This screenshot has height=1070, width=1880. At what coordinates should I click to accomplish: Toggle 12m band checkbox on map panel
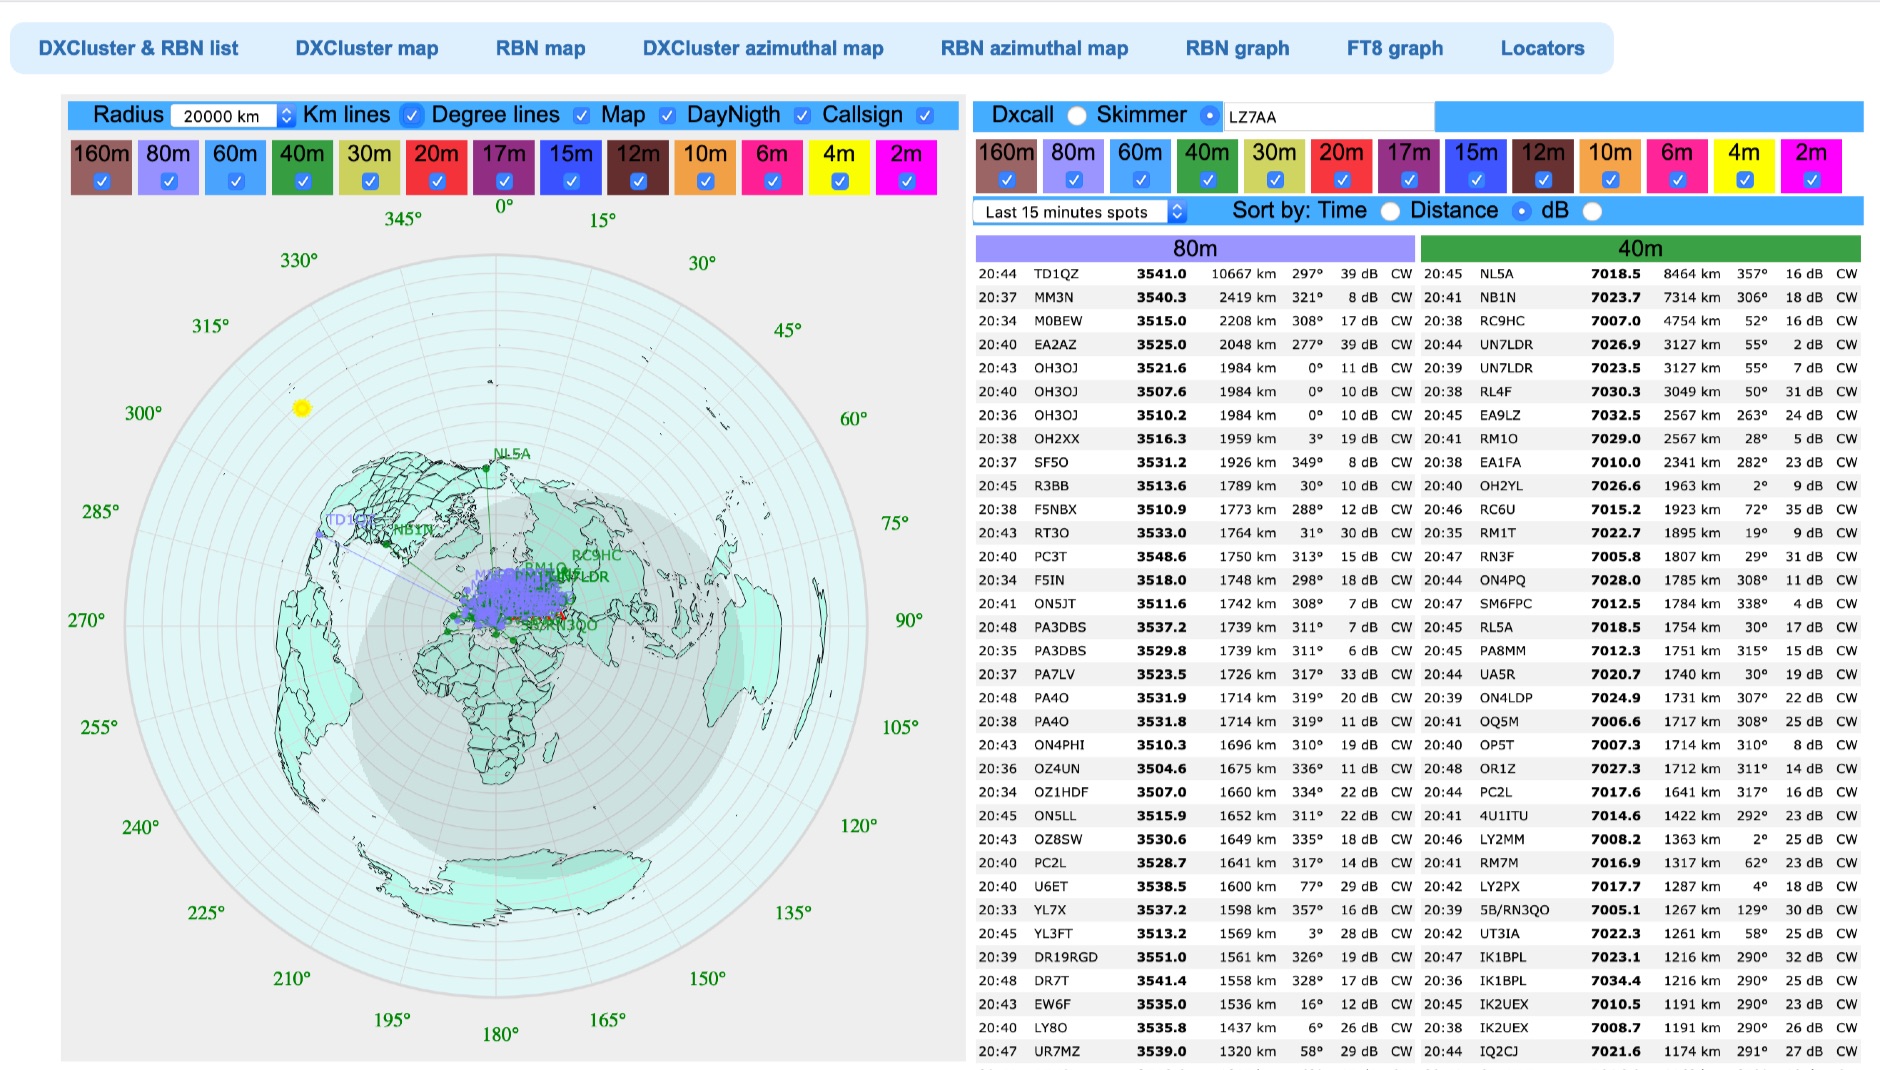[x=638, y=181]
